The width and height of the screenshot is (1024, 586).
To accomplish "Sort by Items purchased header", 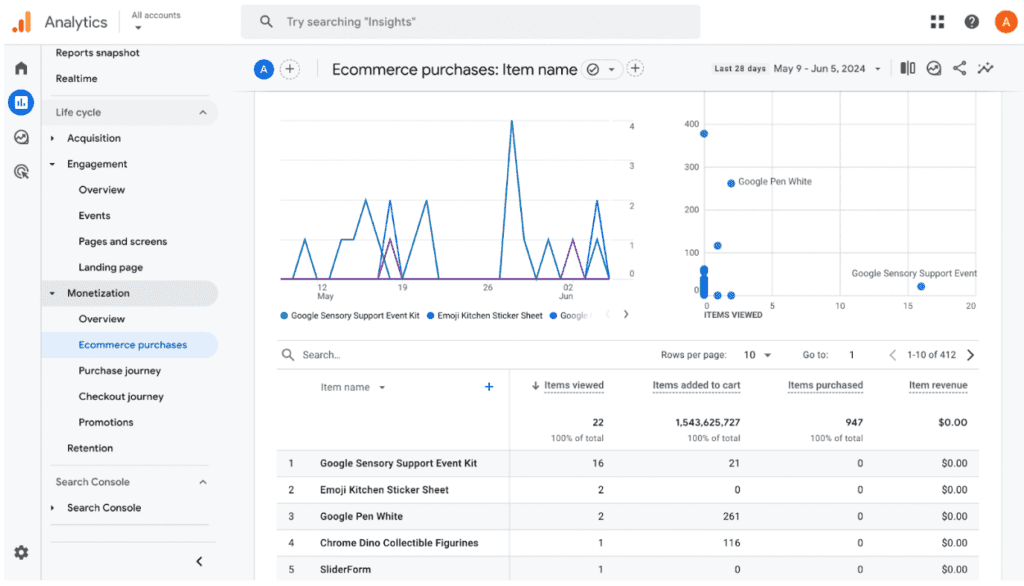I will pyautogui.click(x=825, y=385).
